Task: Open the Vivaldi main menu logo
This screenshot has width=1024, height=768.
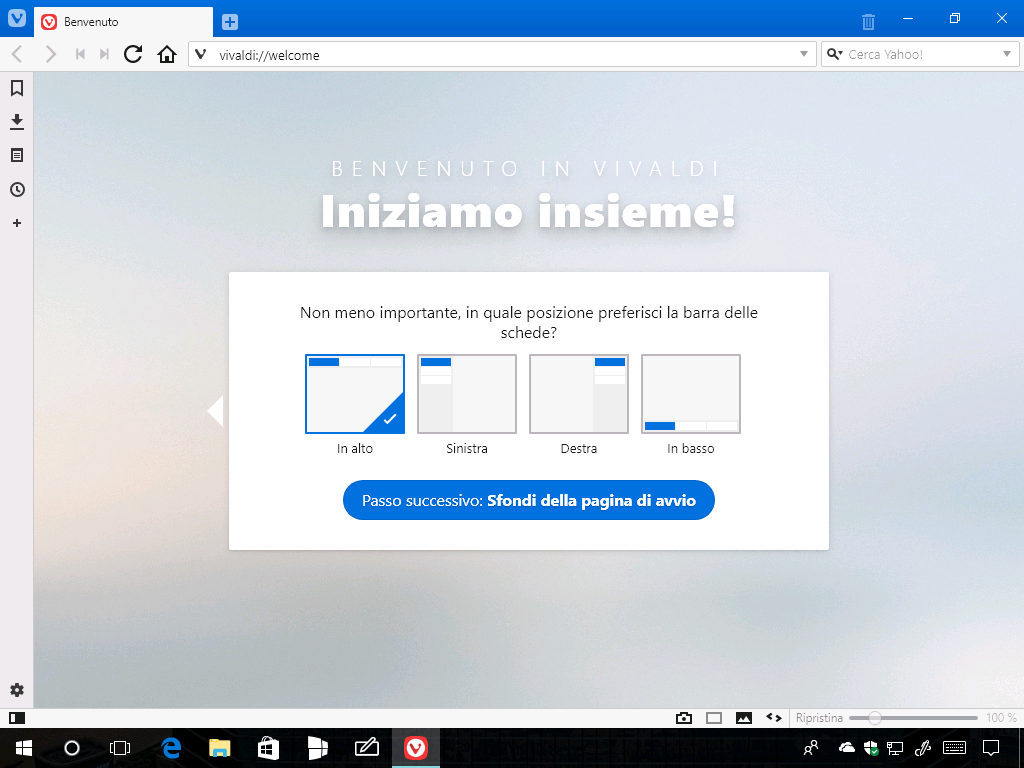Action: tap(16, 18)
